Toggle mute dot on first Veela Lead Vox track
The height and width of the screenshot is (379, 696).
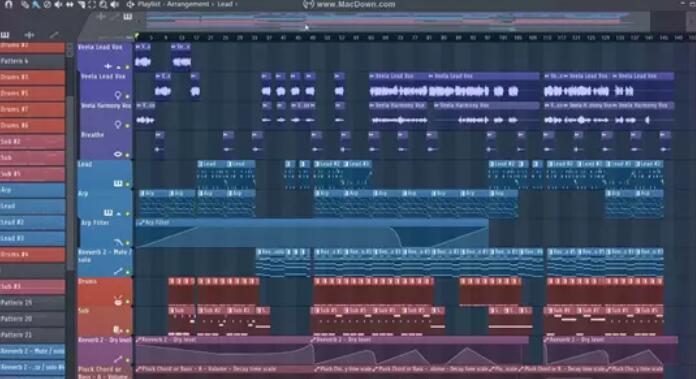tap(127, 67)
